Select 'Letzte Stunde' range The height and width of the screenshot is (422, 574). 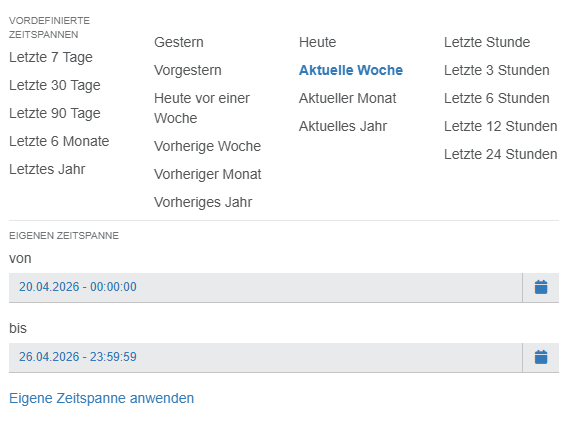(x=487, y=42)
